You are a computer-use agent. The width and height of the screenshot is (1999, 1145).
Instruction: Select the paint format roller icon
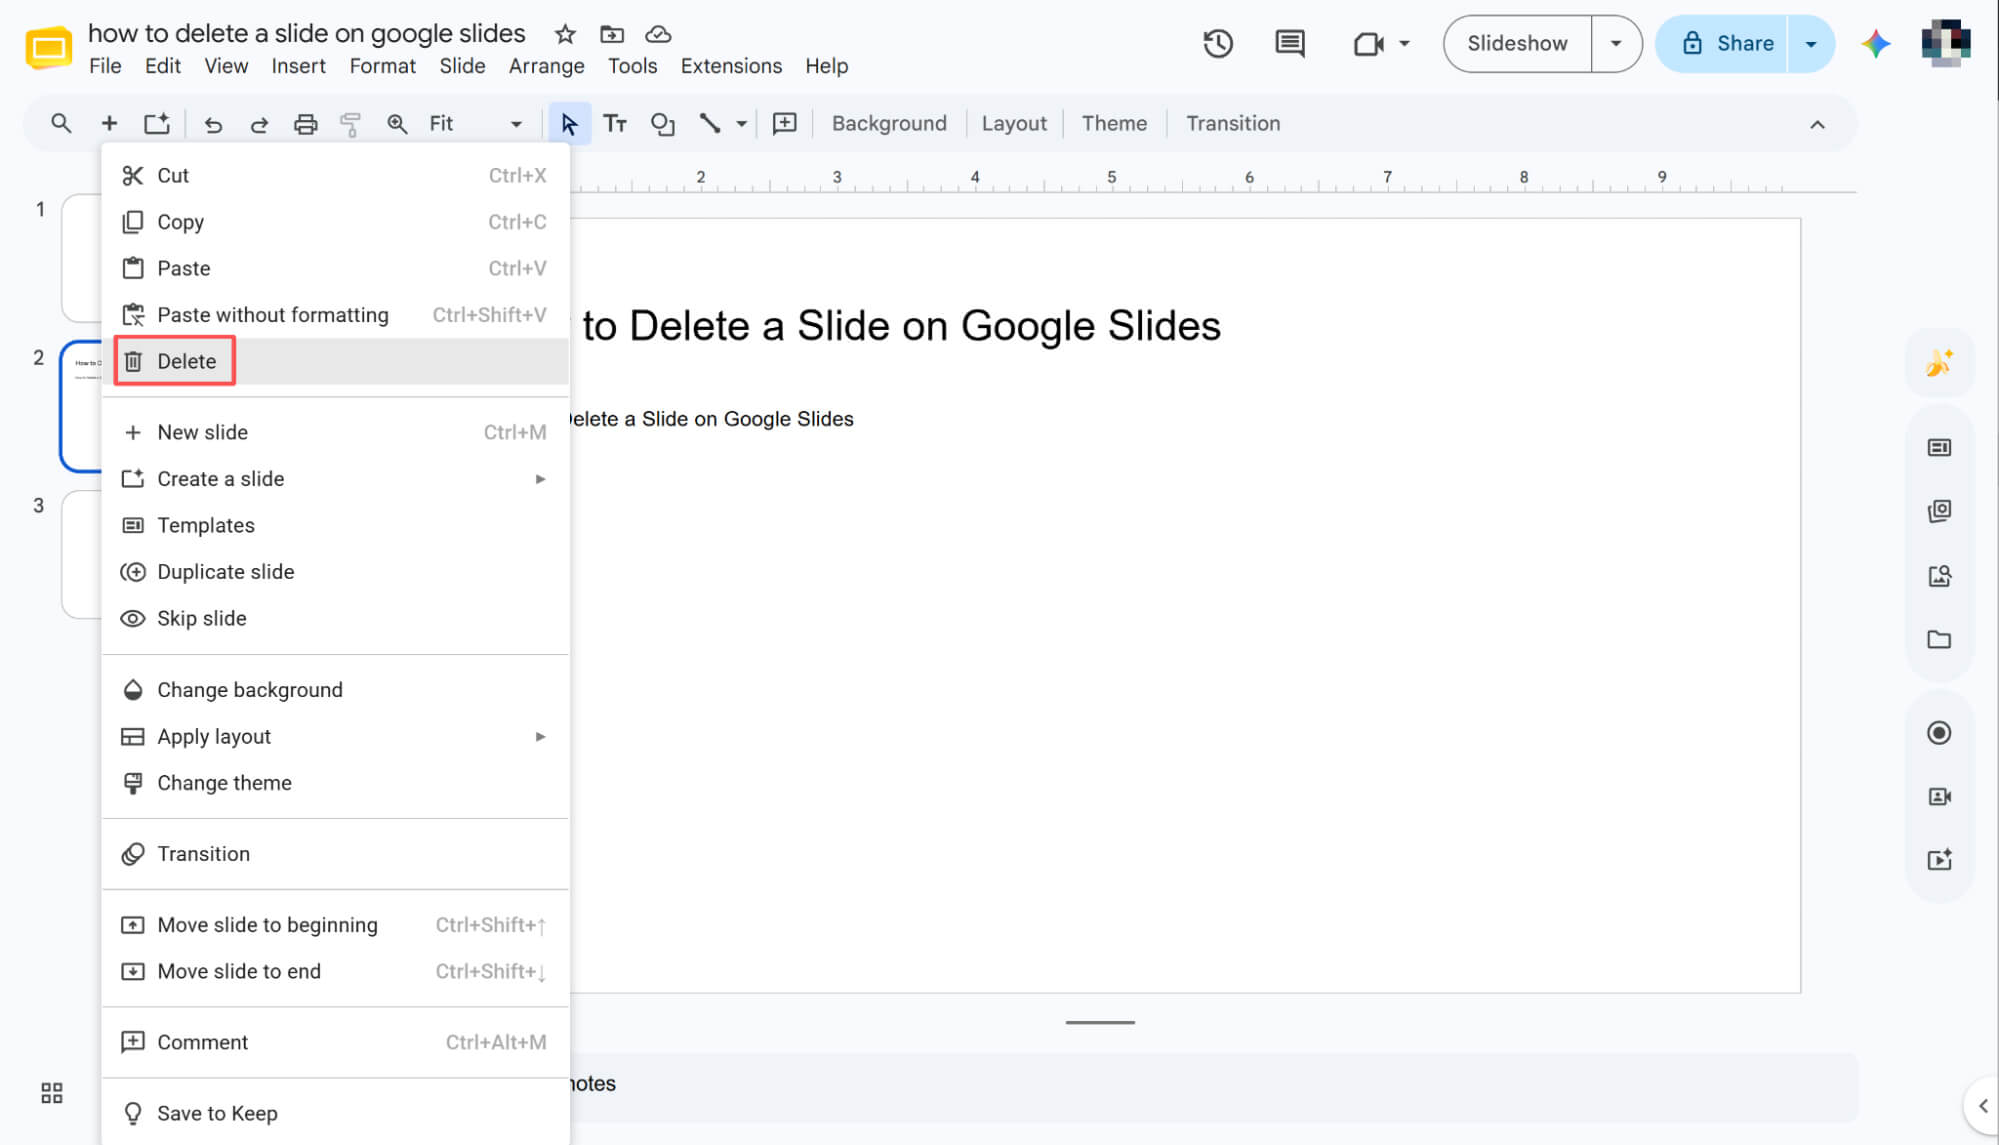tap(350, 124)
